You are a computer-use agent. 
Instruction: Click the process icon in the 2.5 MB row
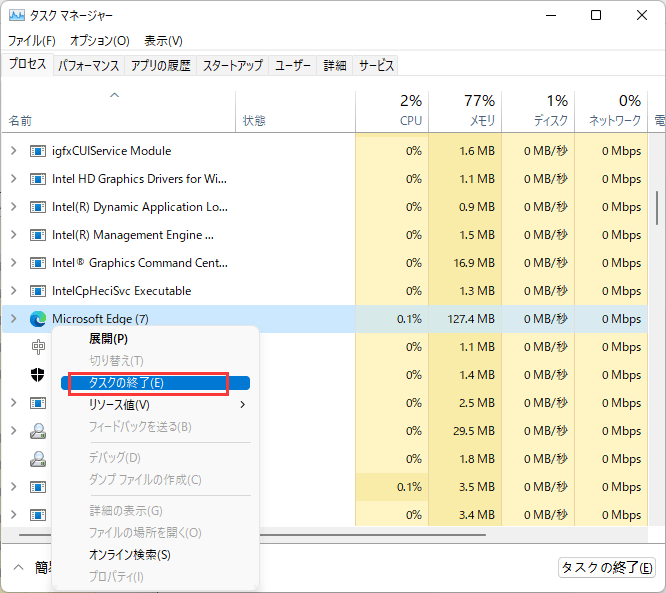(38, 403)
